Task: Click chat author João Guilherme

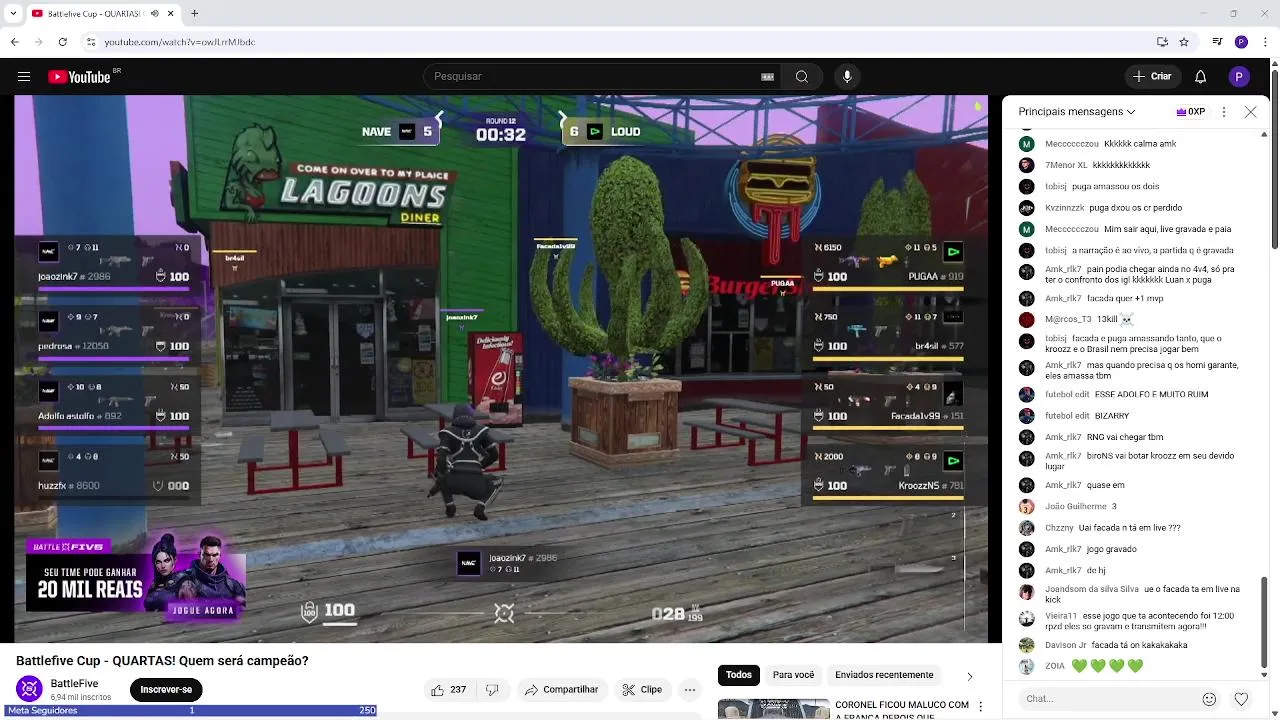Action: coord(1076,507)
